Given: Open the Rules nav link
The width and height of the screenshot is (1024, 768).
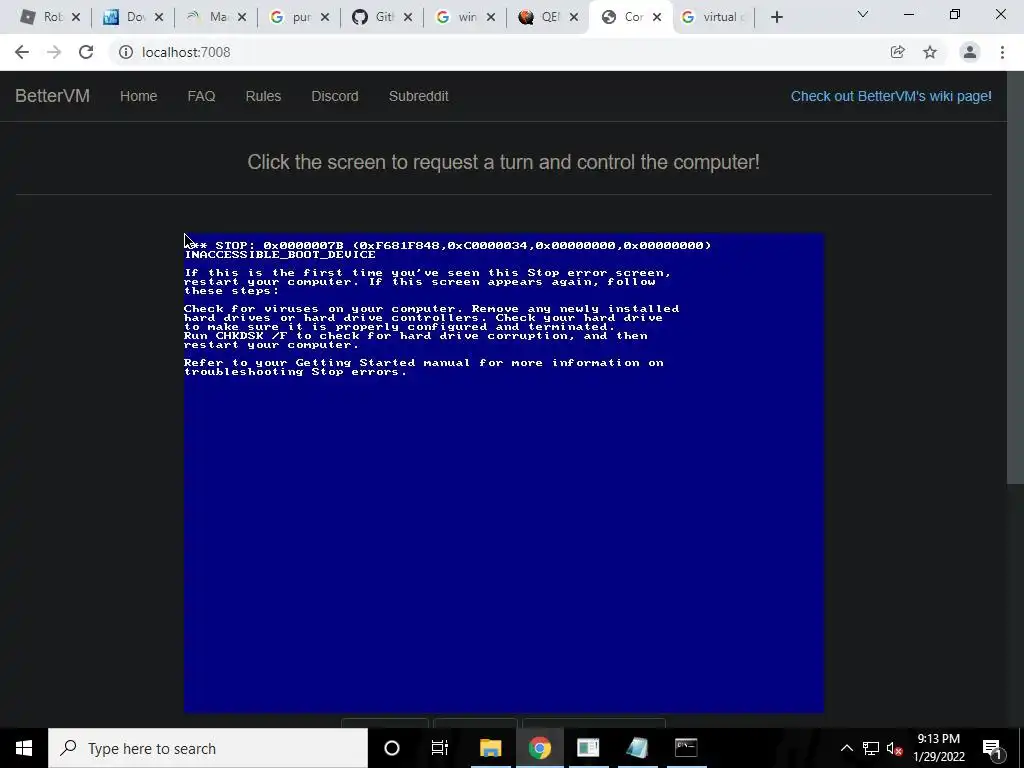Looking at the screenshot, I should pos(263,96).
